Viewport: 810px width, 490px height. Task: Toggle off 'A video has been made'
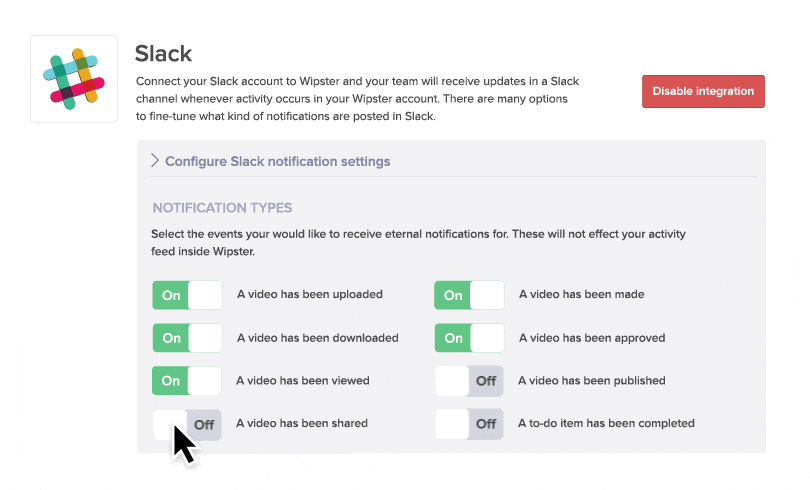(x=469, y=295)
